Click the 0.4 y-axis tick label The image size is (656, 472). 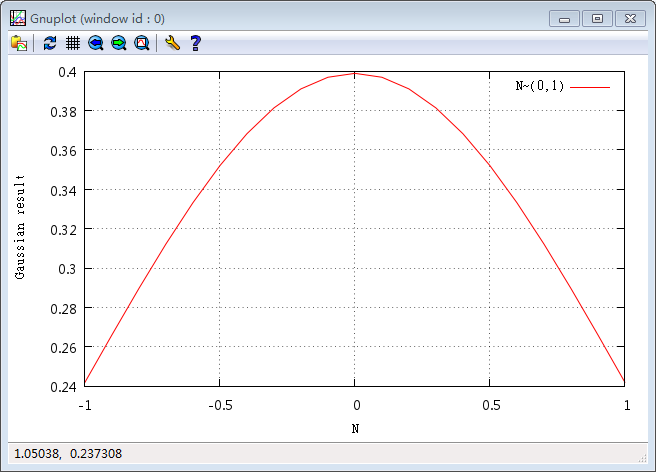pyautogui.click(x=67, y=72)
